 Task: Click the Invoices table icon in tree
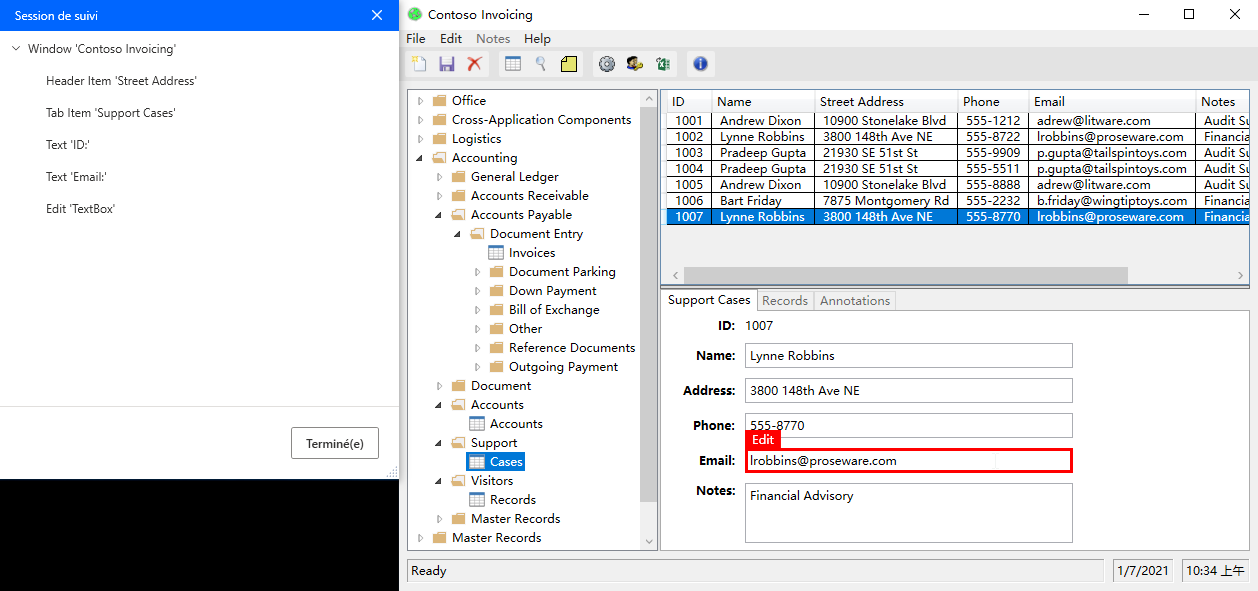(x=496, y=253)
